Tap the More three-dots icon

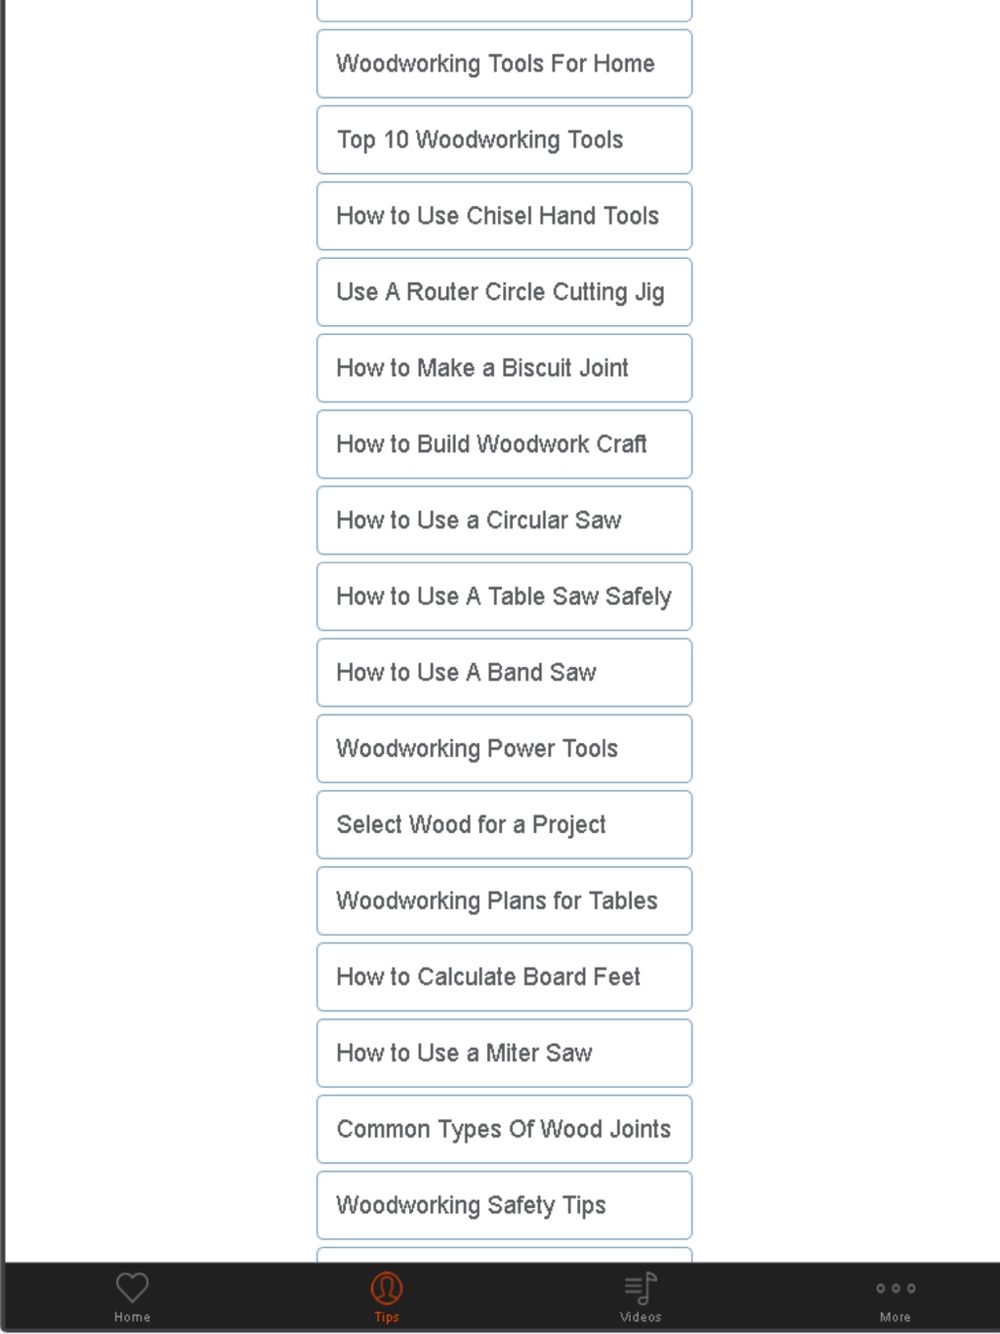point(895,1288)
